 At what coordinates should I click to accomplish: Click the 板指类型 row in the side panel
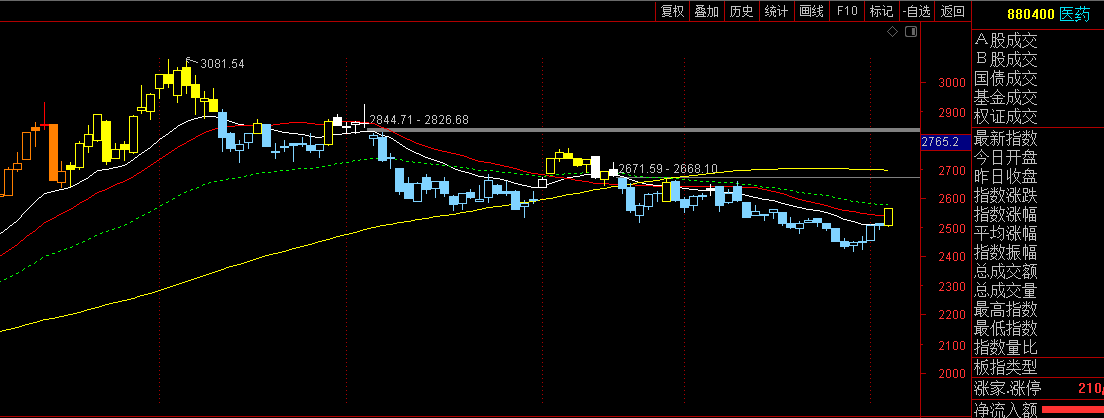[x=1006, y=367]
